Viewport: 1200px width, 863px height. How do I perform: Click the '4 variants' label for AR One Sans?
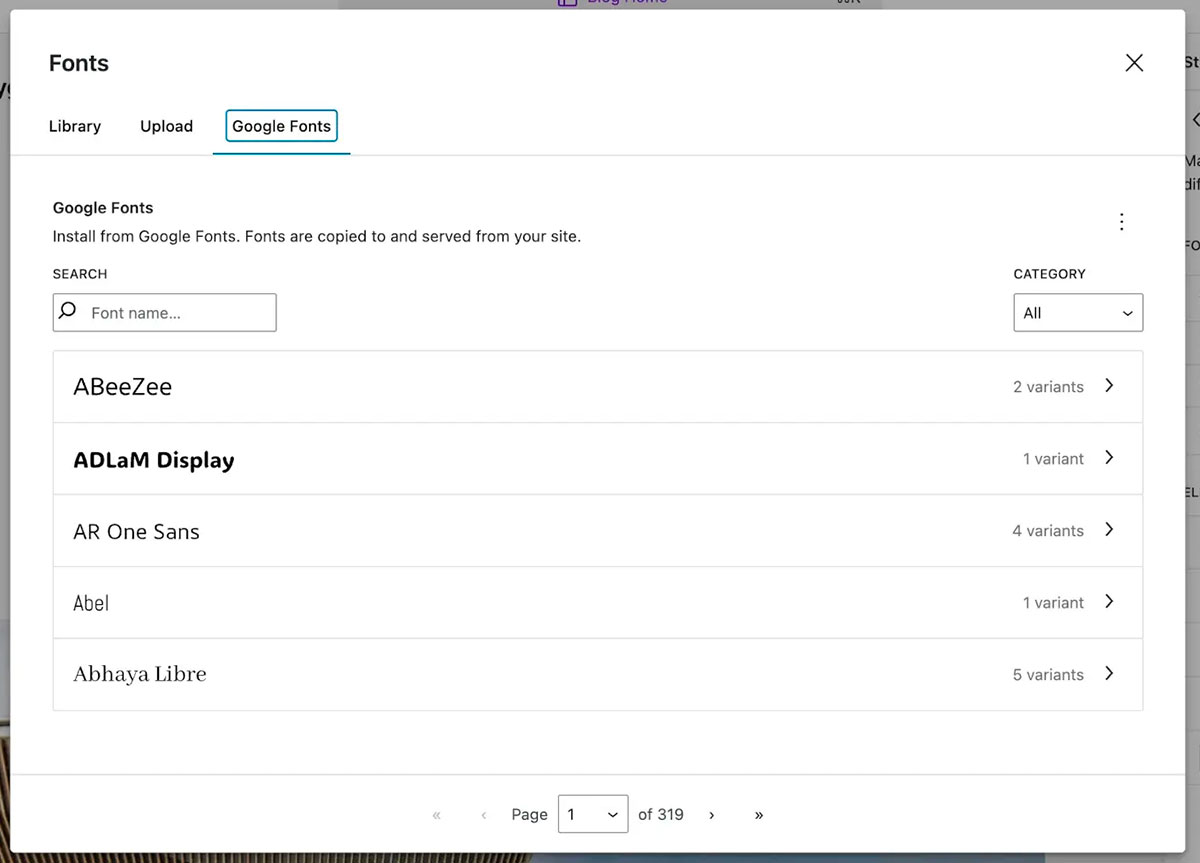(1048, 531)
